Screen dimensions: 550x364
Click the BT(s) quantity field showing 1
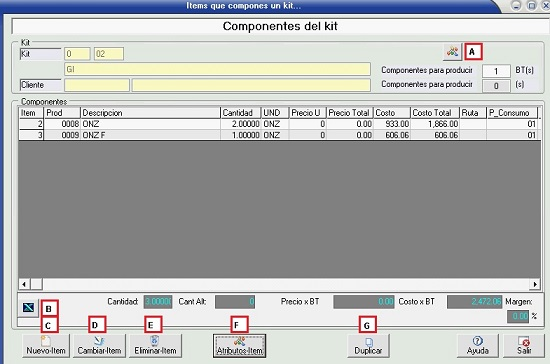pyautogui.click(x=496, y=71)
